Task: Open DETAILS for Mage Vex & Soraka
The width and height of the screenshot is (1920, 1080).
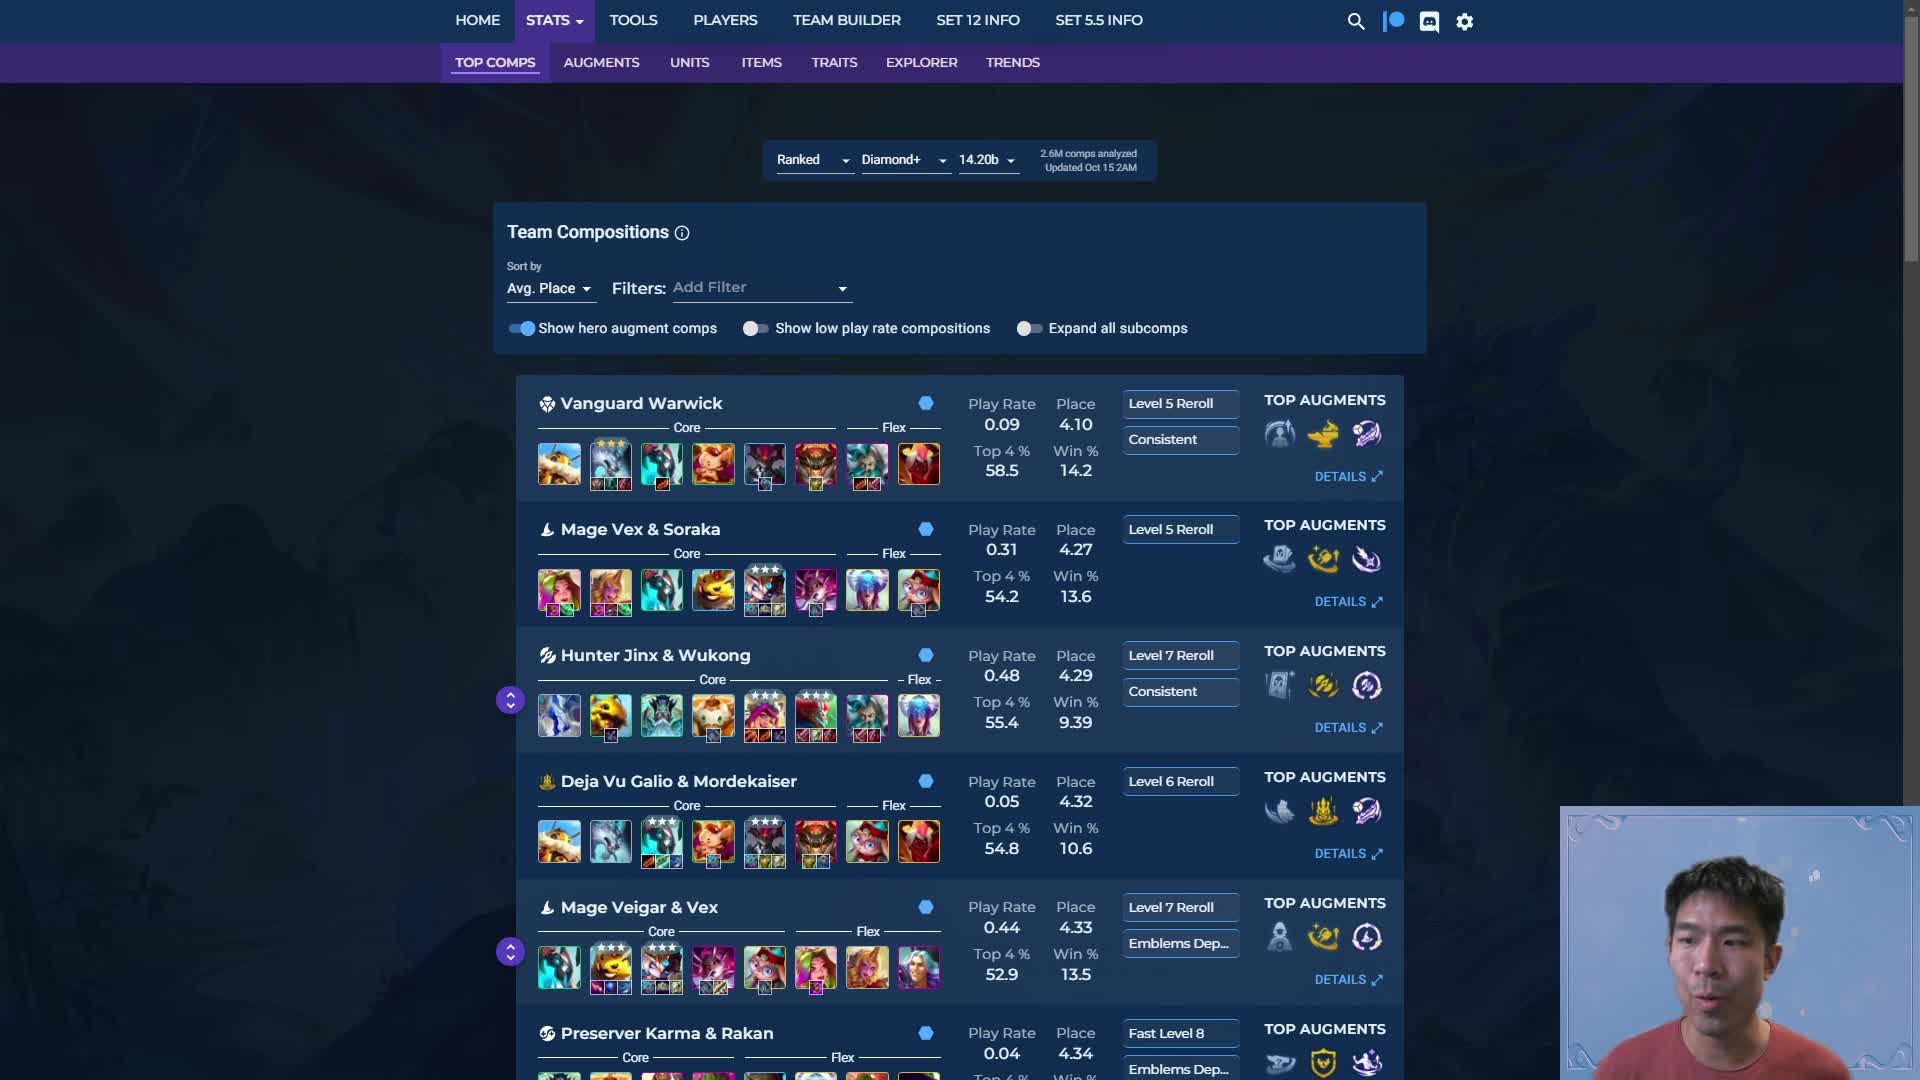Action: (x=1349, y=602)
